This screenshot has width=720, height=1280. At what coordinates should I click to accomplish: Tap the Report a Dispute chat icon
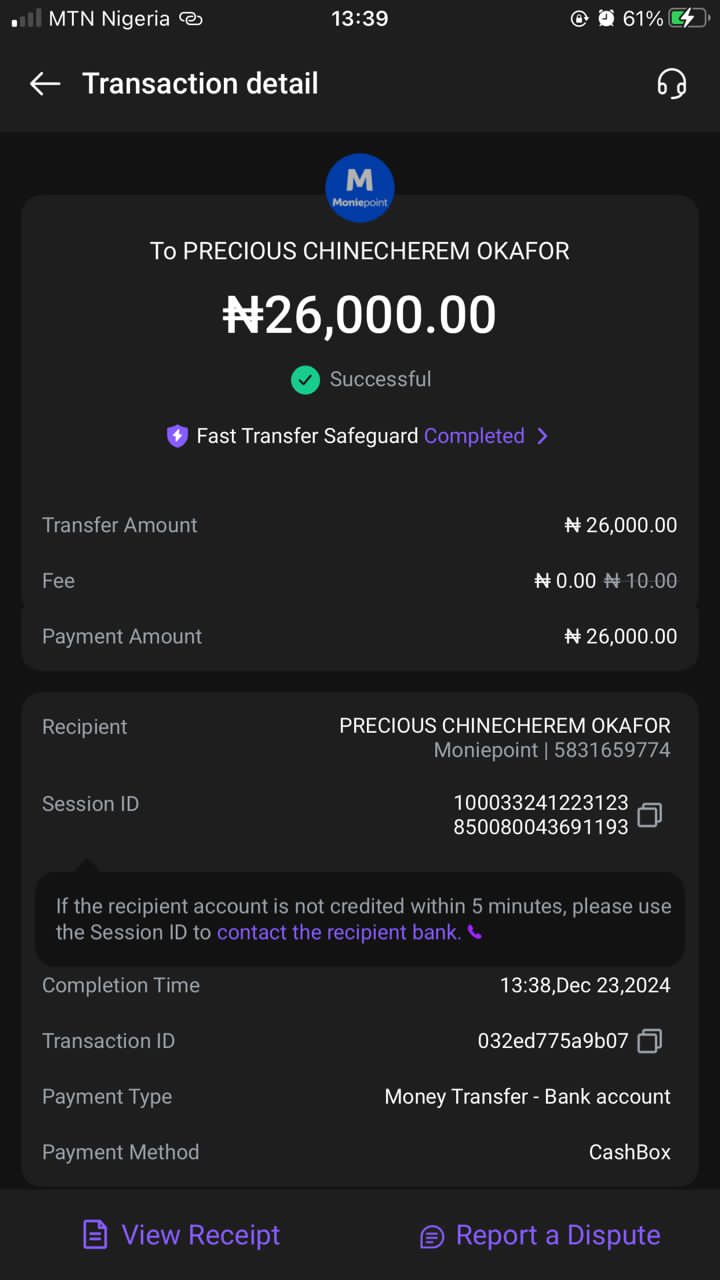[x=432, y=1236]
